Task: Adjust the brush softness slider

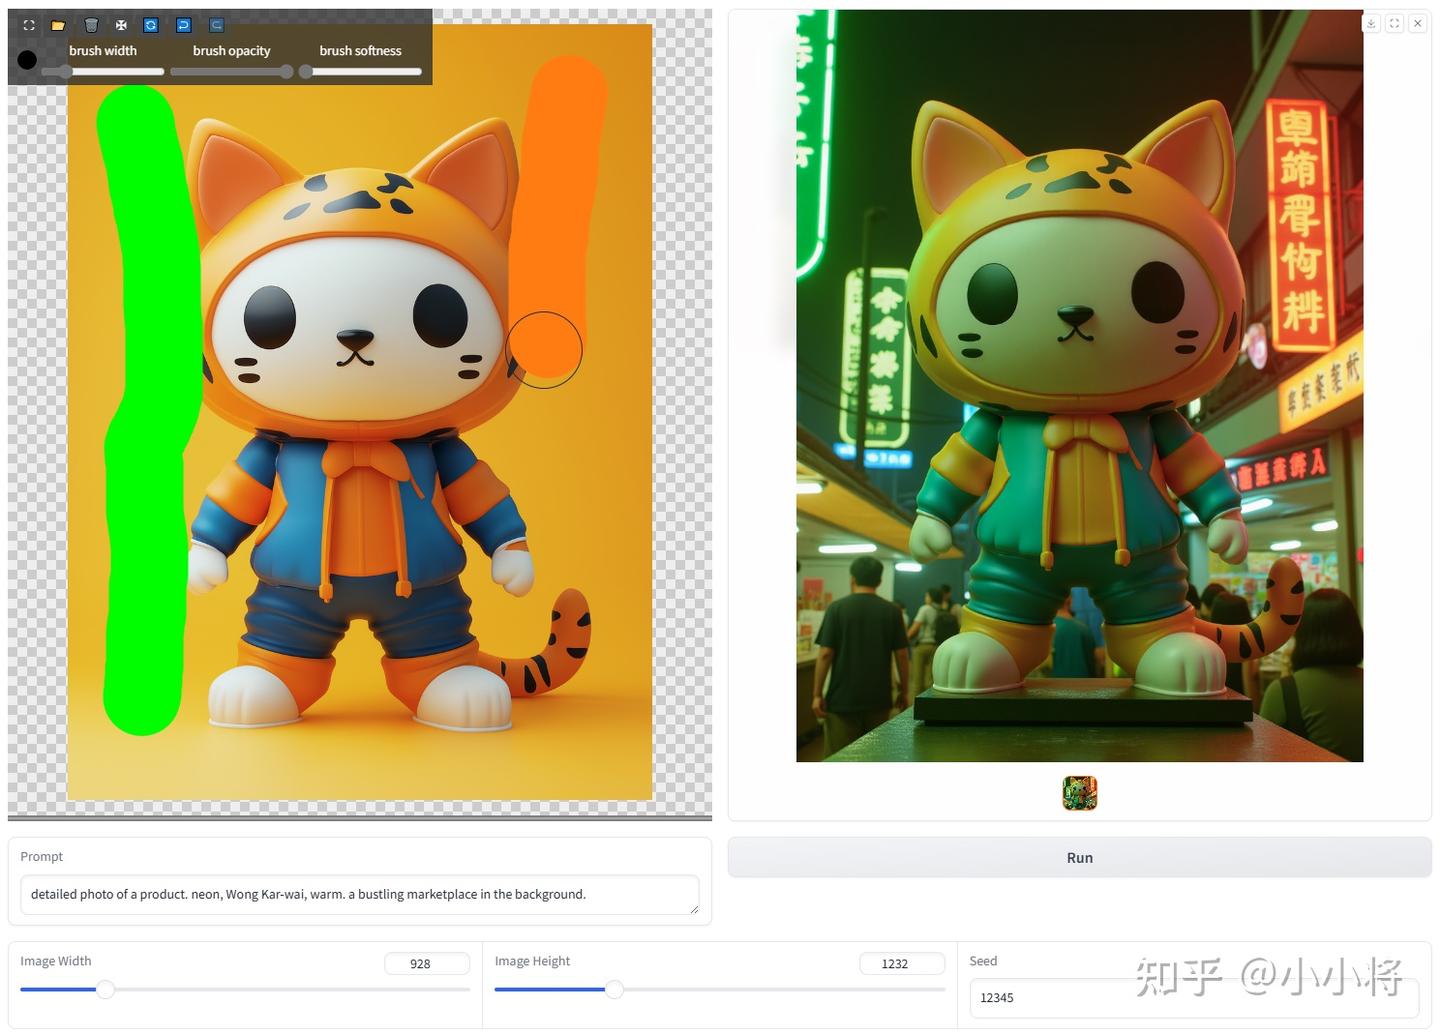Action: (x=360, y=72)
